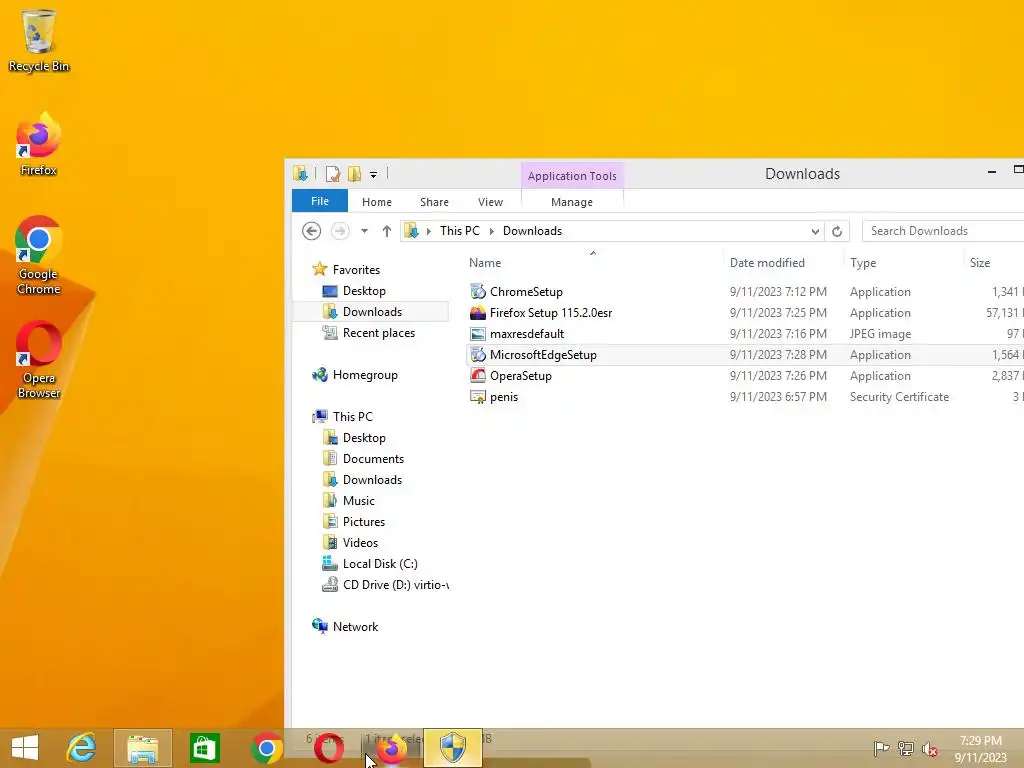Select CD Drive (D:) in navigation pane
This screenshot has height=768, width=1024.
coord(395,584)
